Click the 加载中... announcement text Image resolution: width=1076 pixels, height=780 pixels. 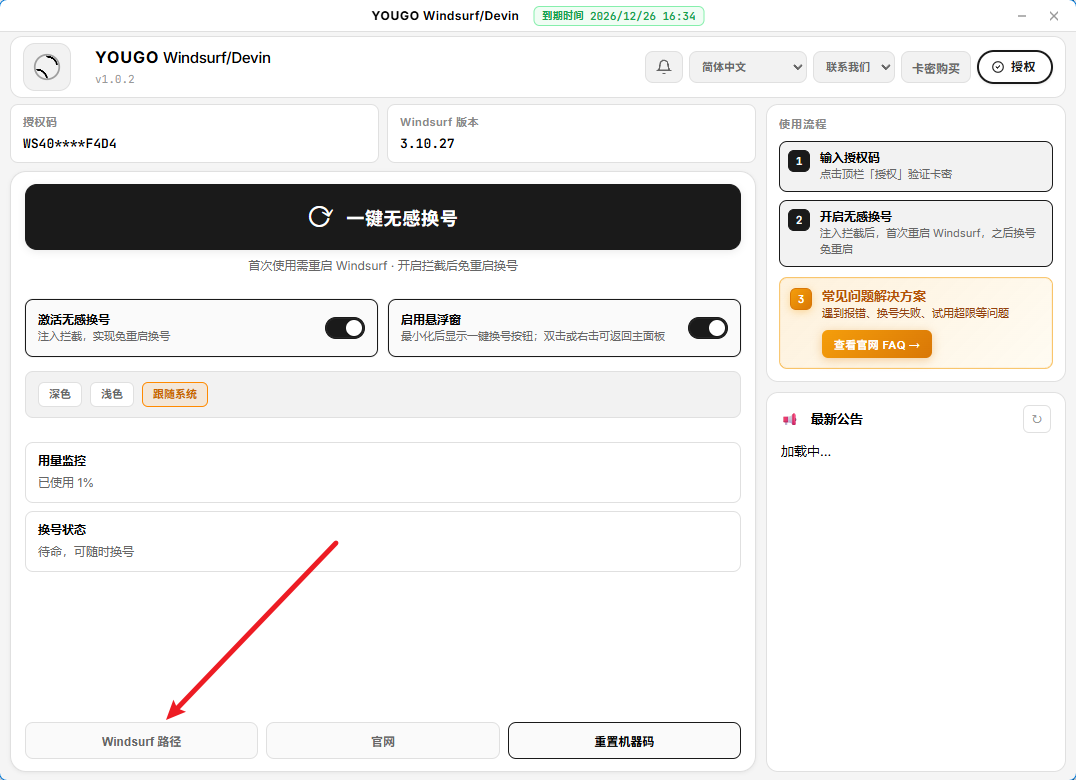coord(806,451)
